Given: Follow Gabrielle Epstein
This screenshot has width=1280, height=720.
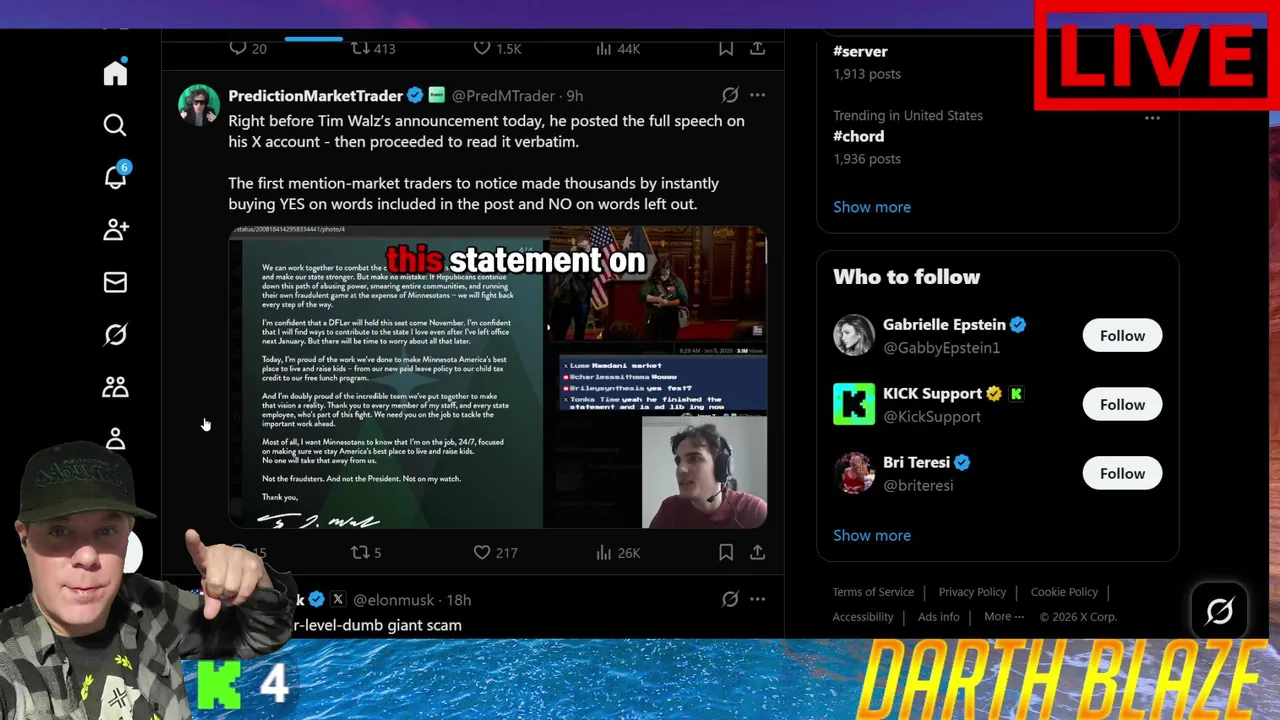Looking at the screenshot, I should click(1122, 335).
